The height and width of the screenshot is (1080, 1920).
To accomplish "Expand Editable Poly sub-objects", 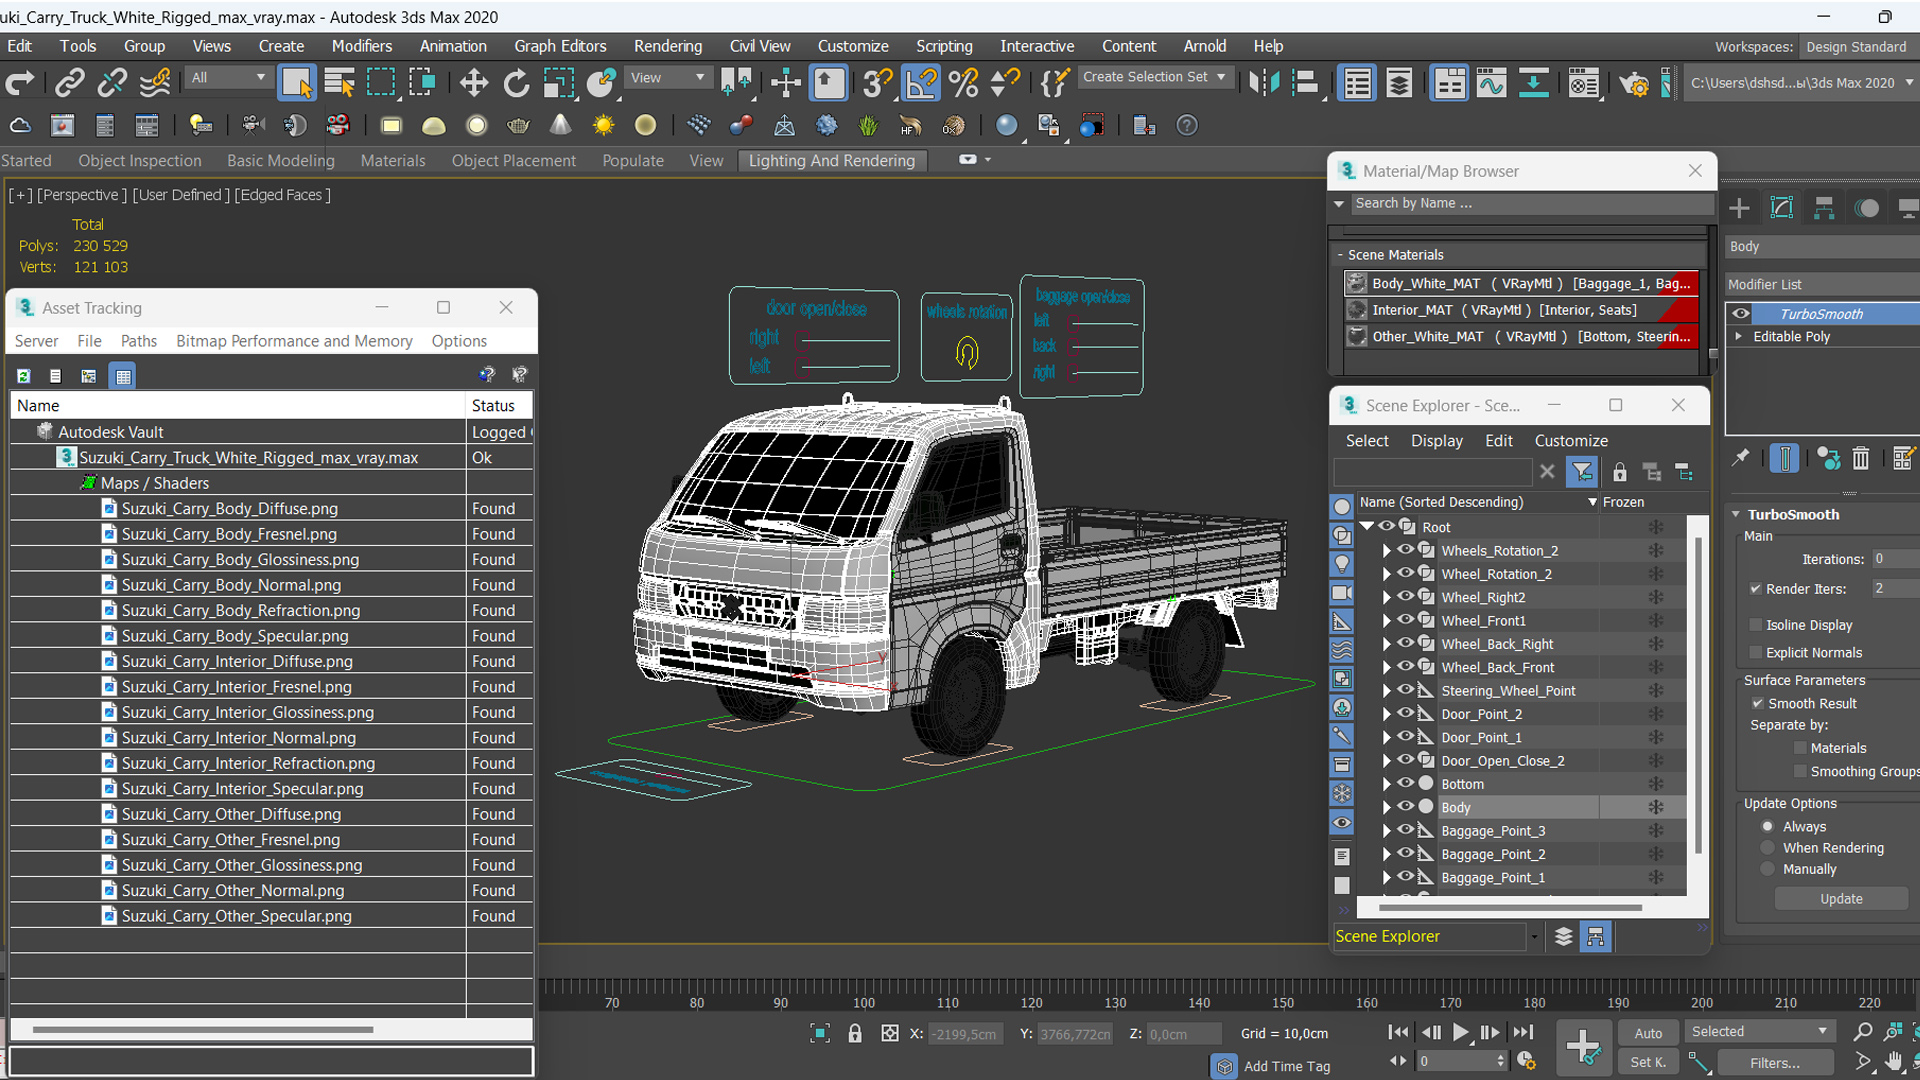I will pos(1739,336).
